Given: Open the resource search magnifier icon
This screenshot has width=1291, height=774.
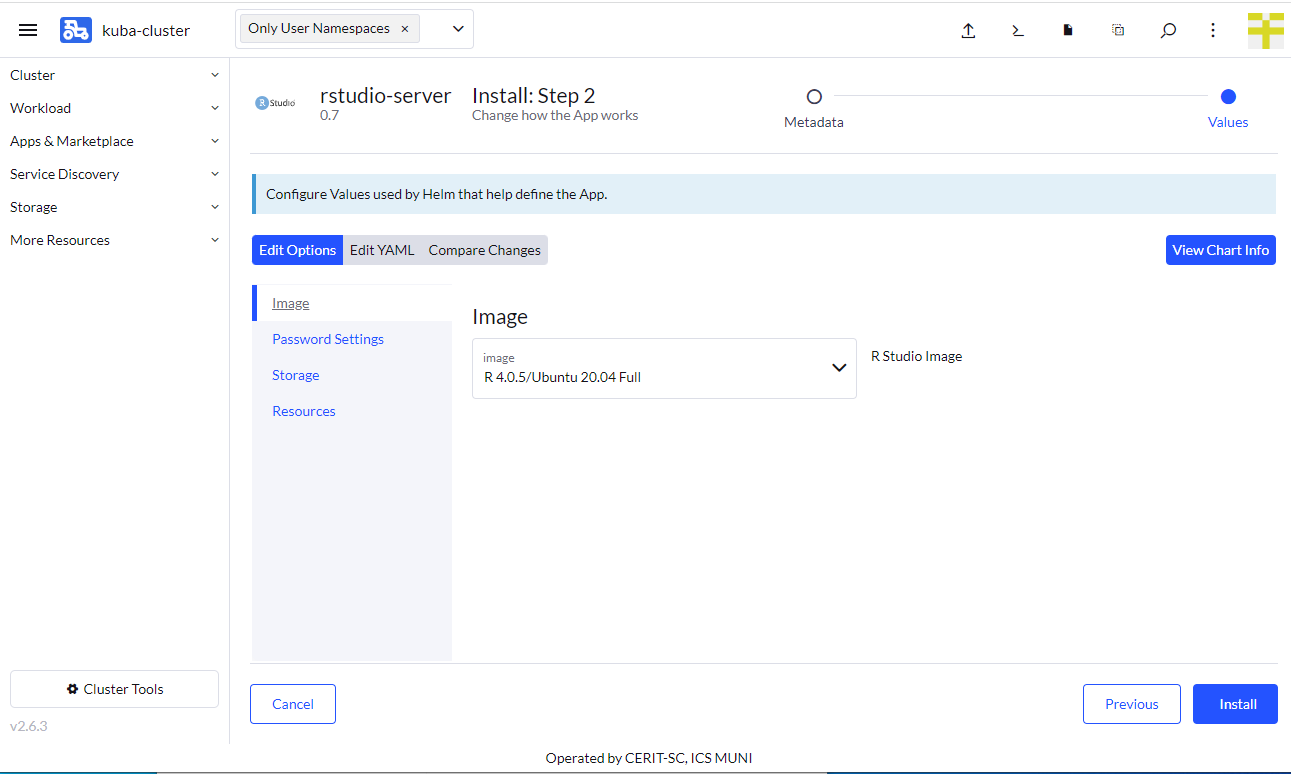Looking at the screenshot, I should [1168, 30].
